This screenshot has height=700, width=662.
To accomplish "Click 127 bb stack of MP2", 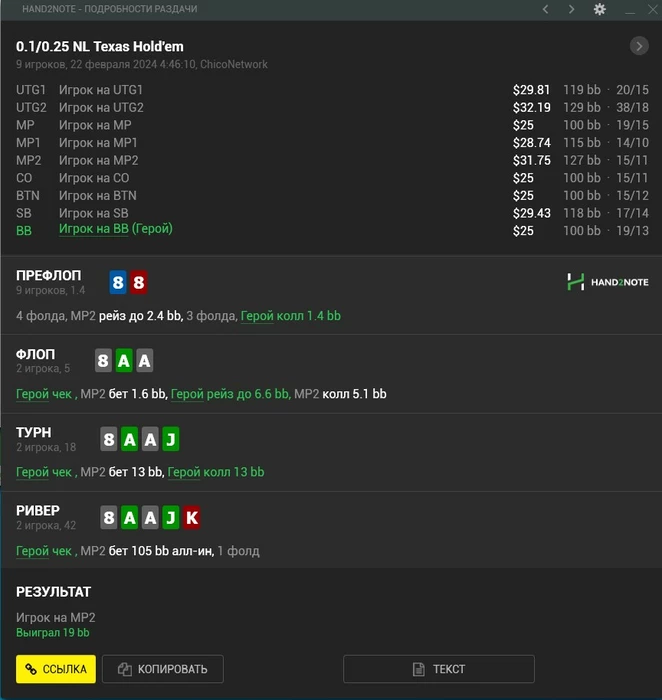I will (582, 160).
